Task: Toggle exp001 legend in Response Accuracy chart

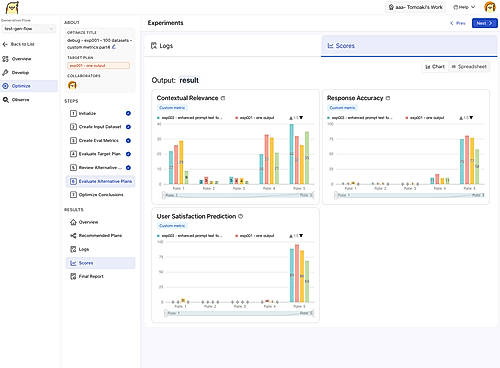Action: click(425, 118)
